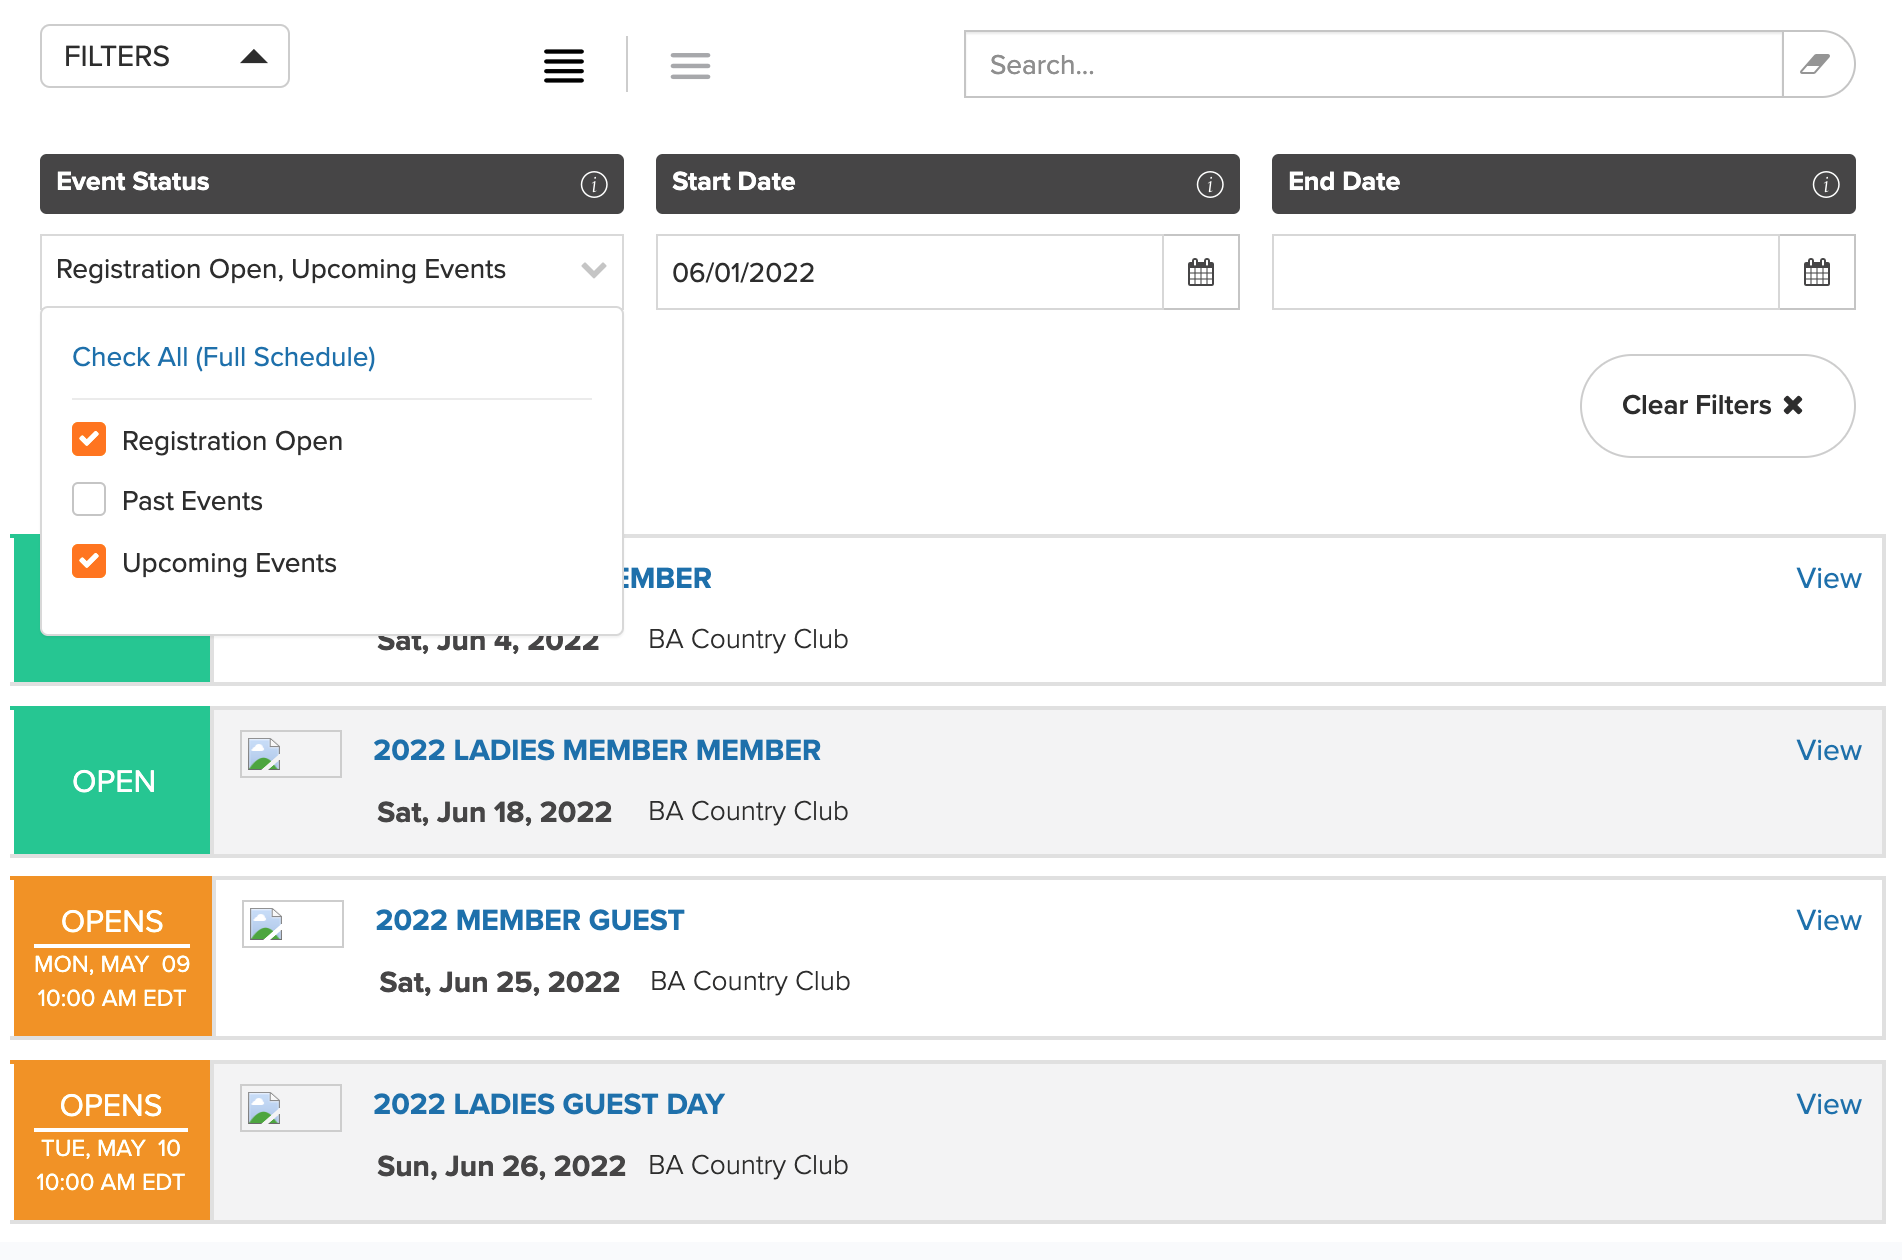Click the End Date header label
This screenshot has width=1902, height=1260.
pyautogui.click(x=1343, y=182)
